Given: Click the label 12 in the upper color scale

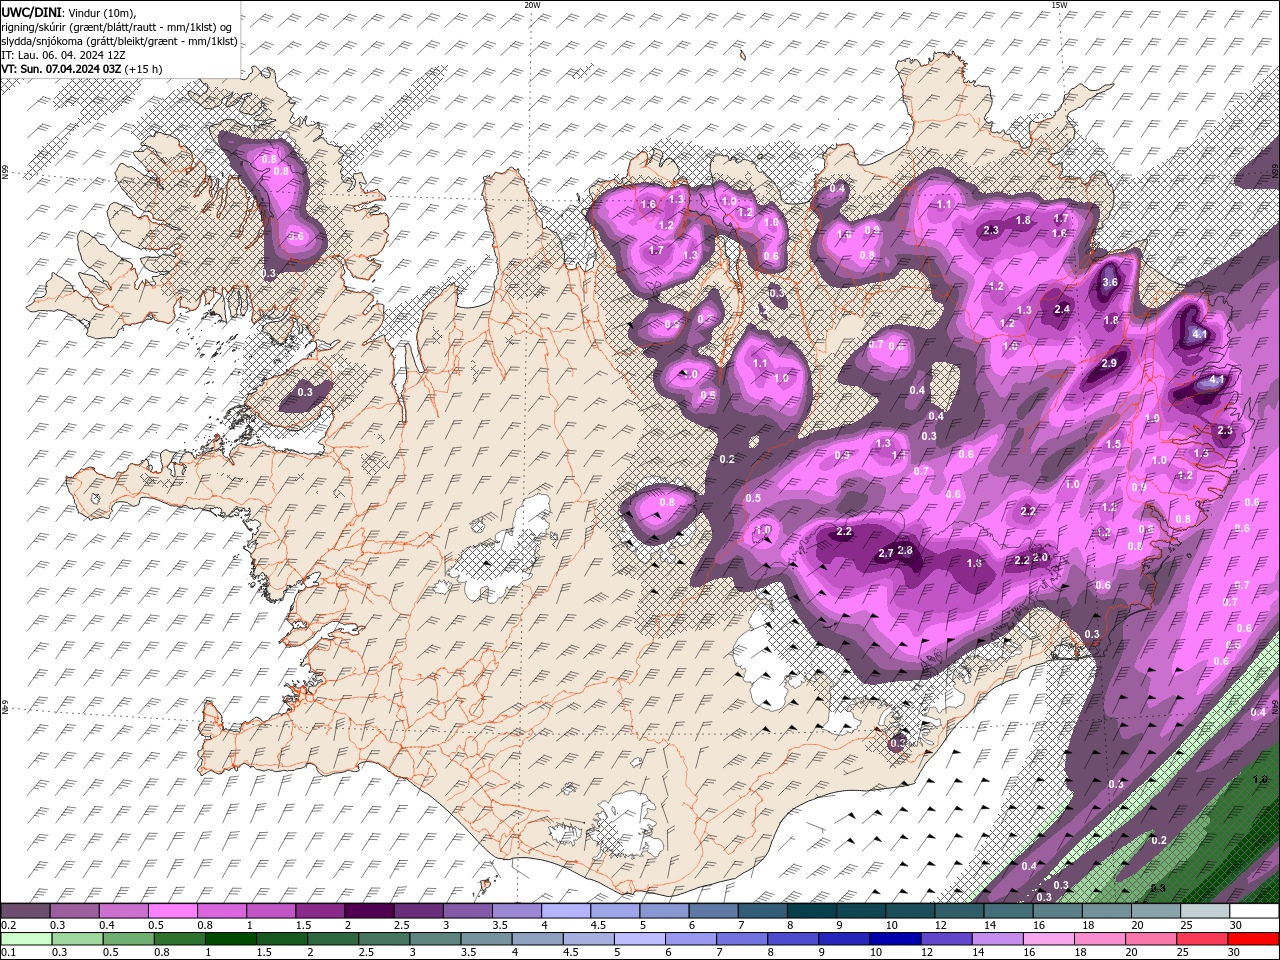Looking at the screenshot, I should [x=940, y=925].
